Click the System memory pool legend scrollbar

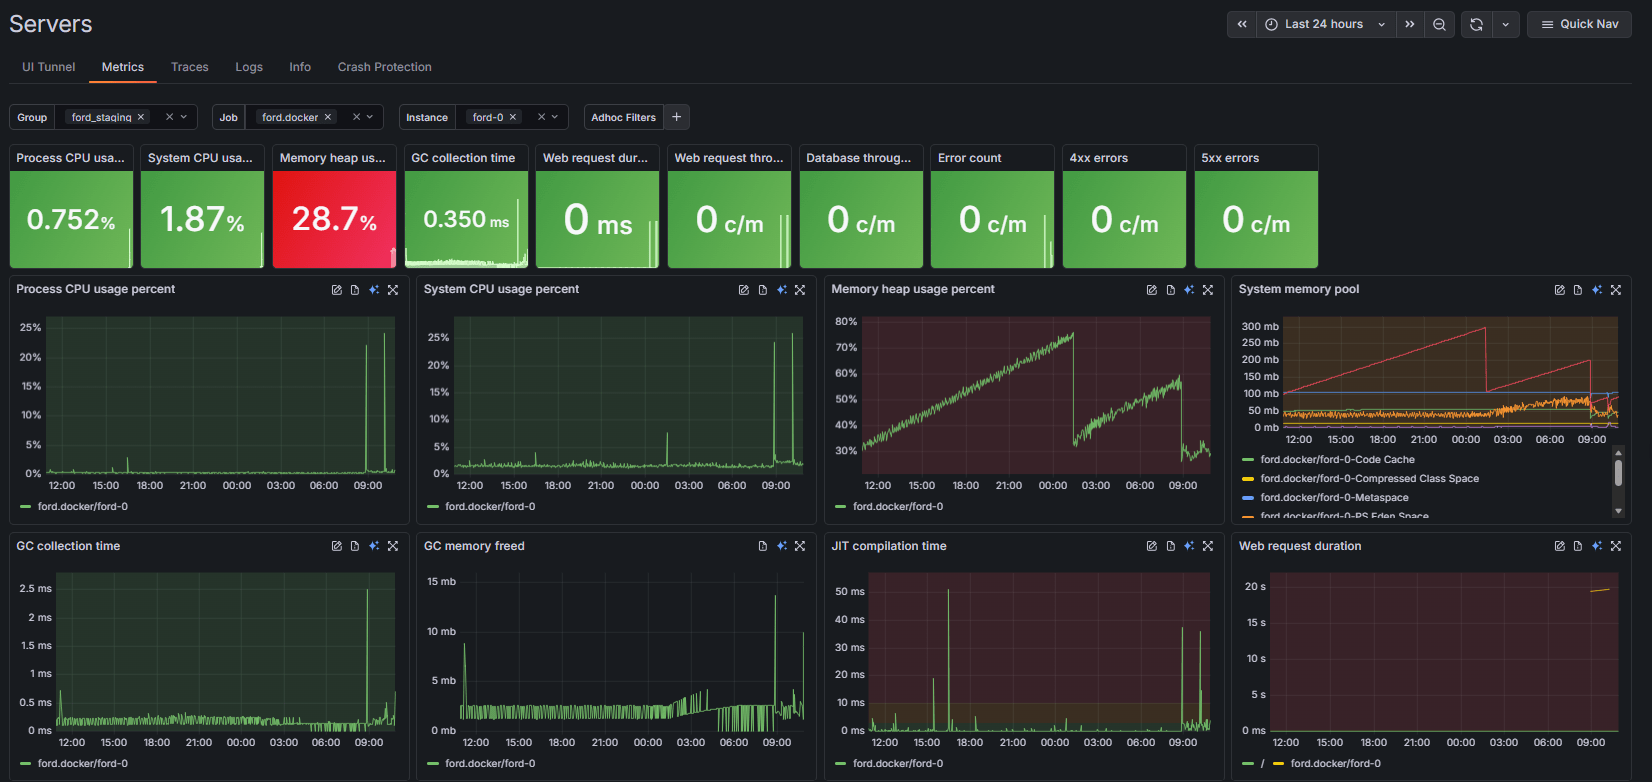point(1618,473)
